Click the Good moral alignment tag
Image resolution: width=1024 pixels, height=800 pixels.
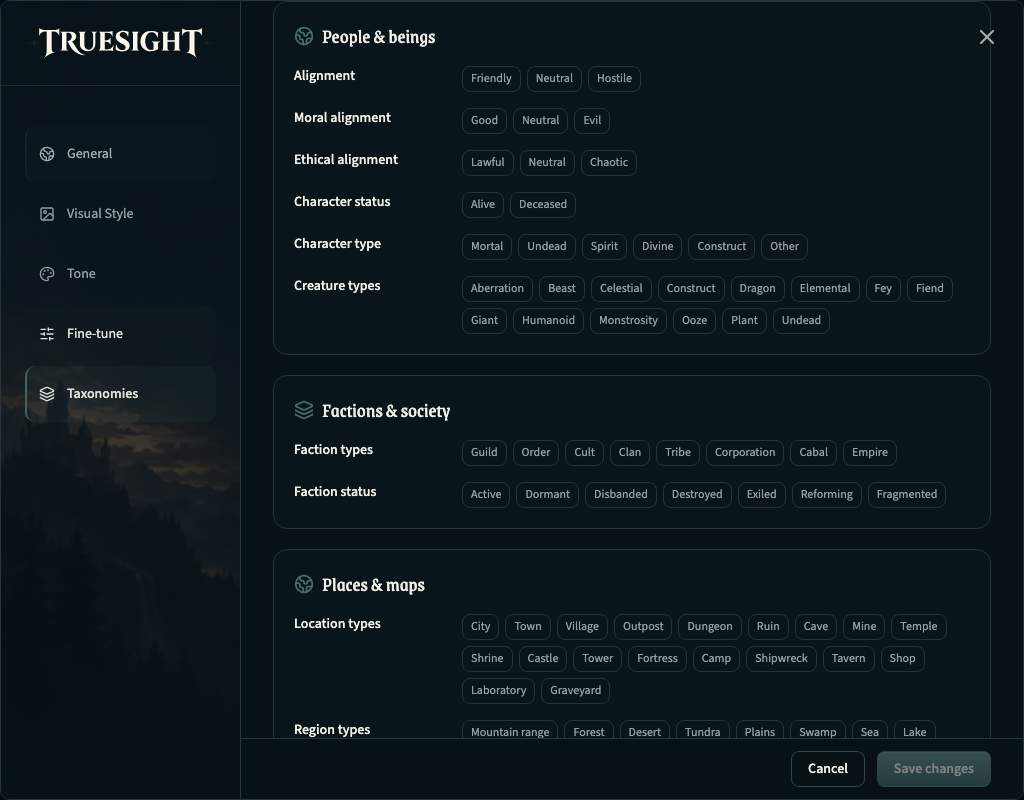click(x=484, y=120)
